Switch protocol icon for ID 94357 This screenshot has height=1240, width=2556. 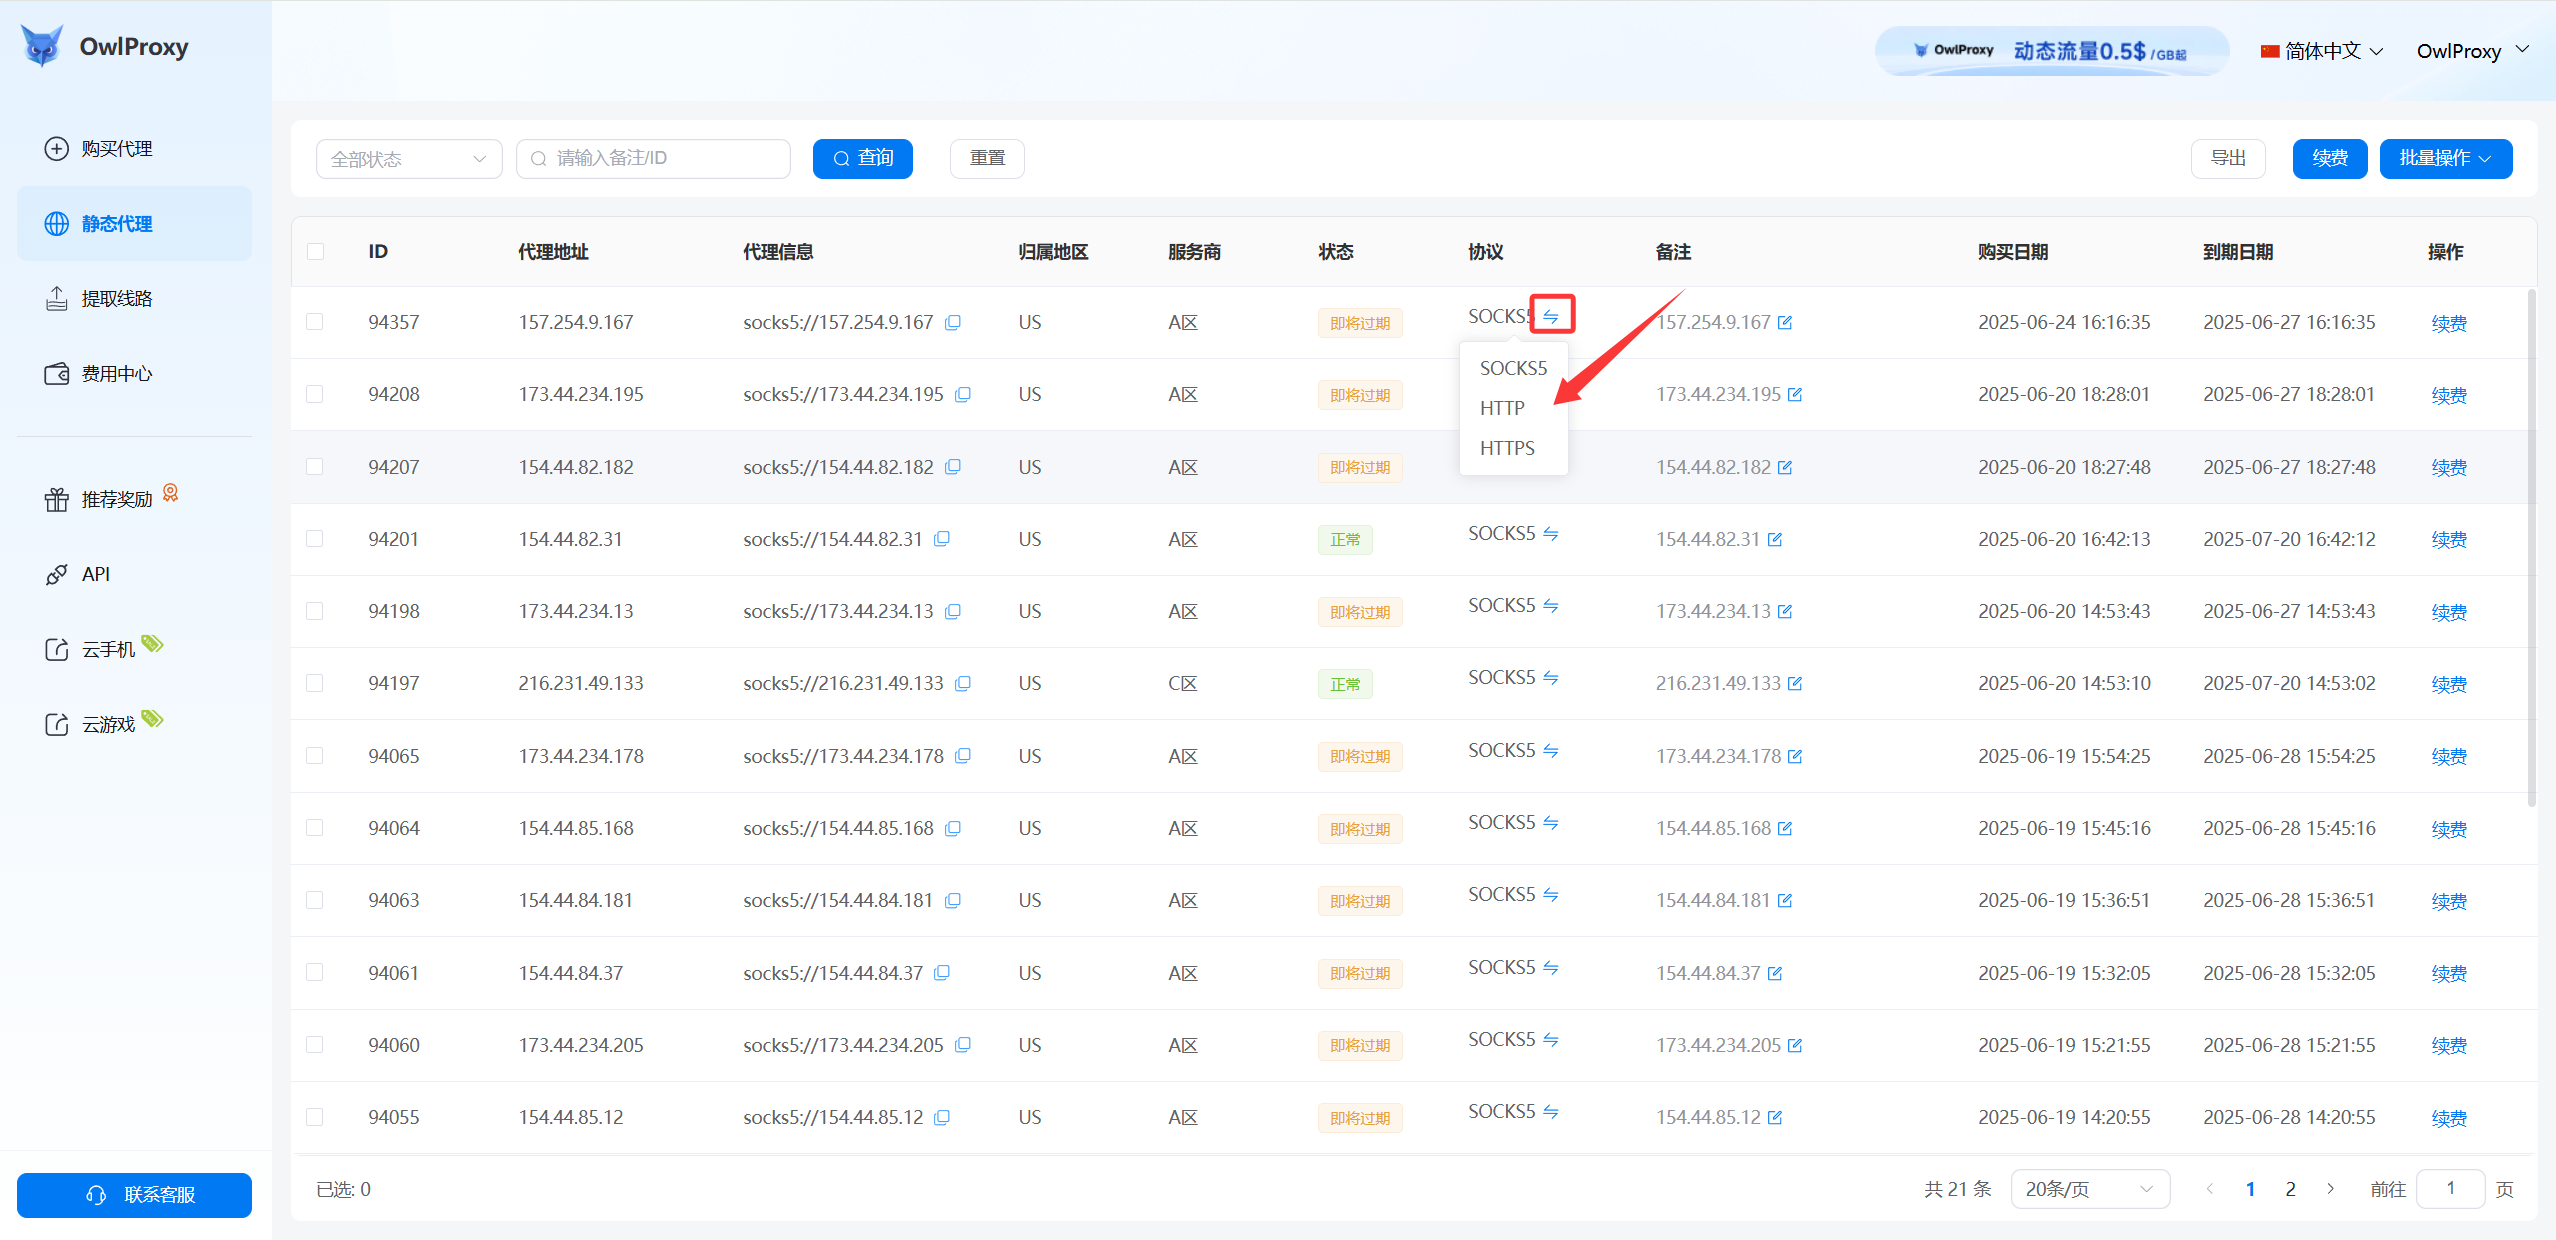(x=1551, y=316)
